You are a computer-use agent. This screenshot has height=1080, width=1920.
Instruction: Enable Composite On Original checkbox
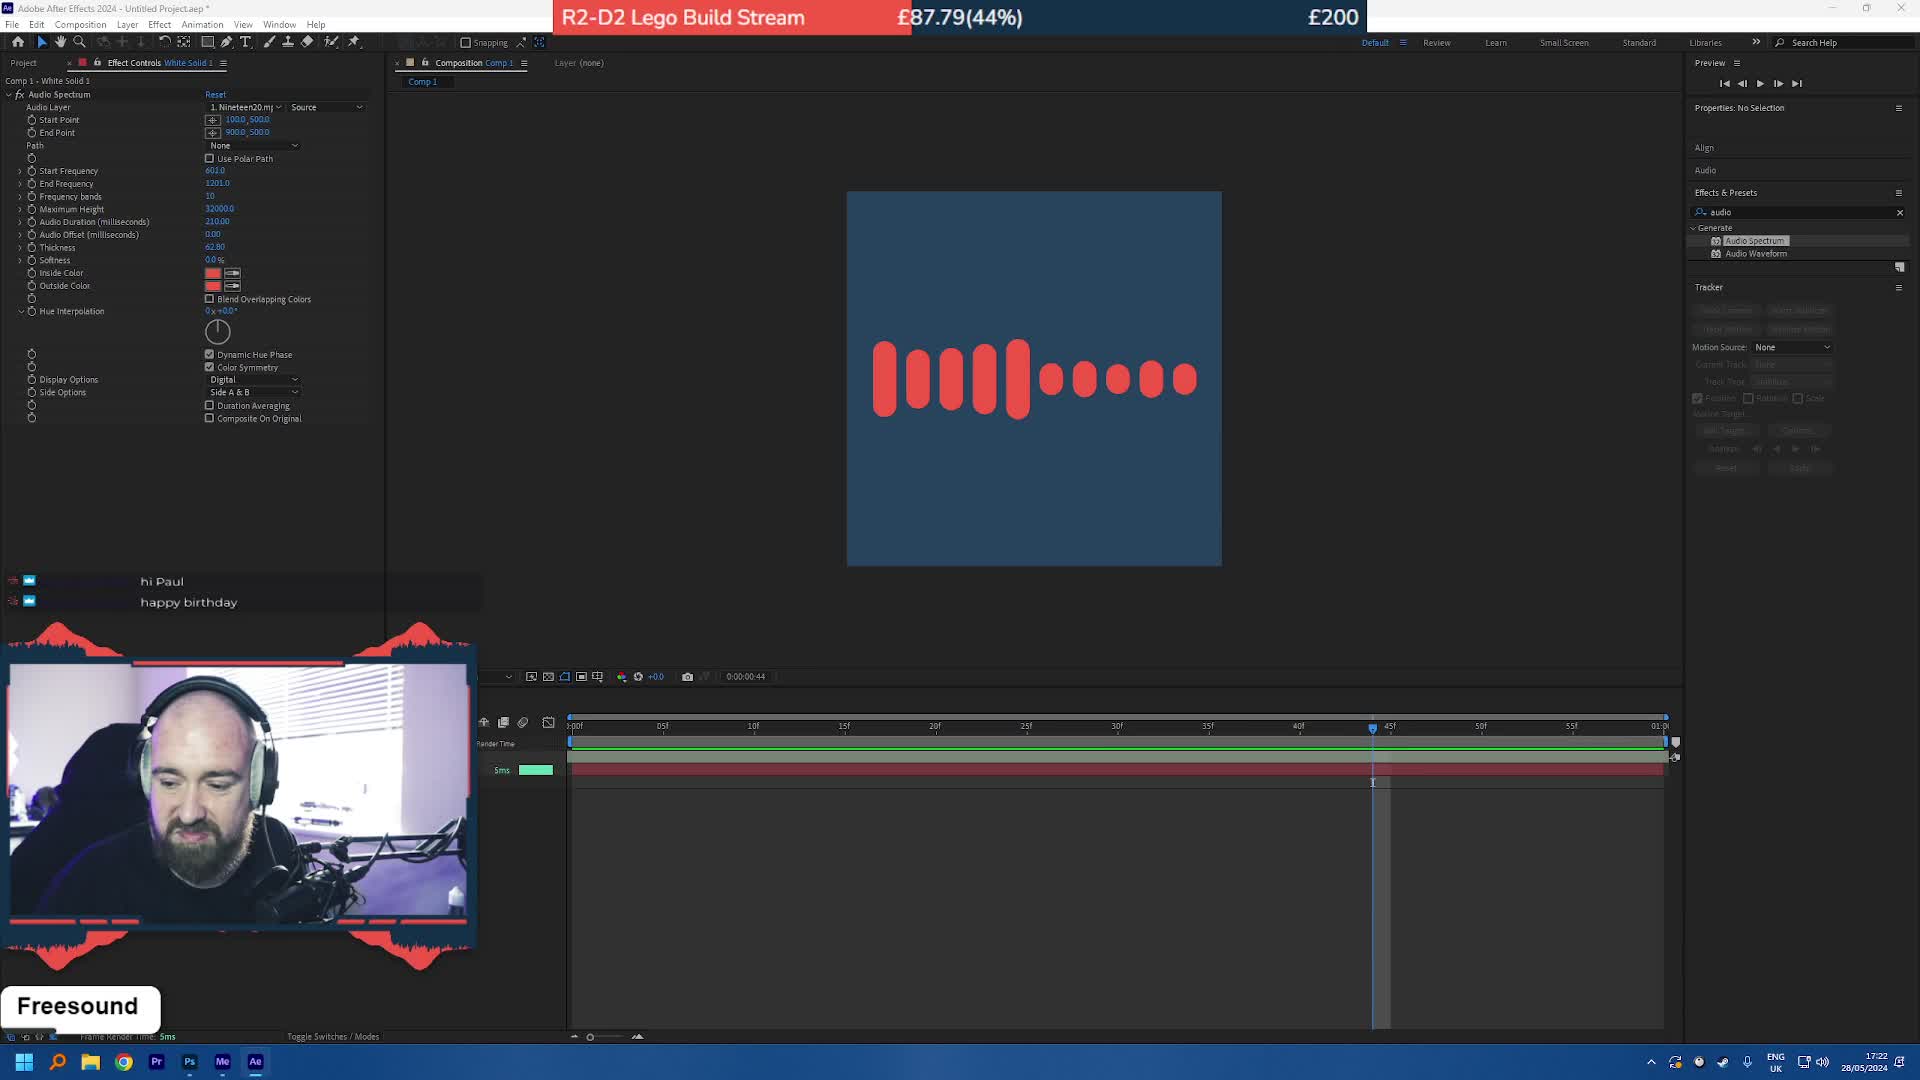point(209,418)
